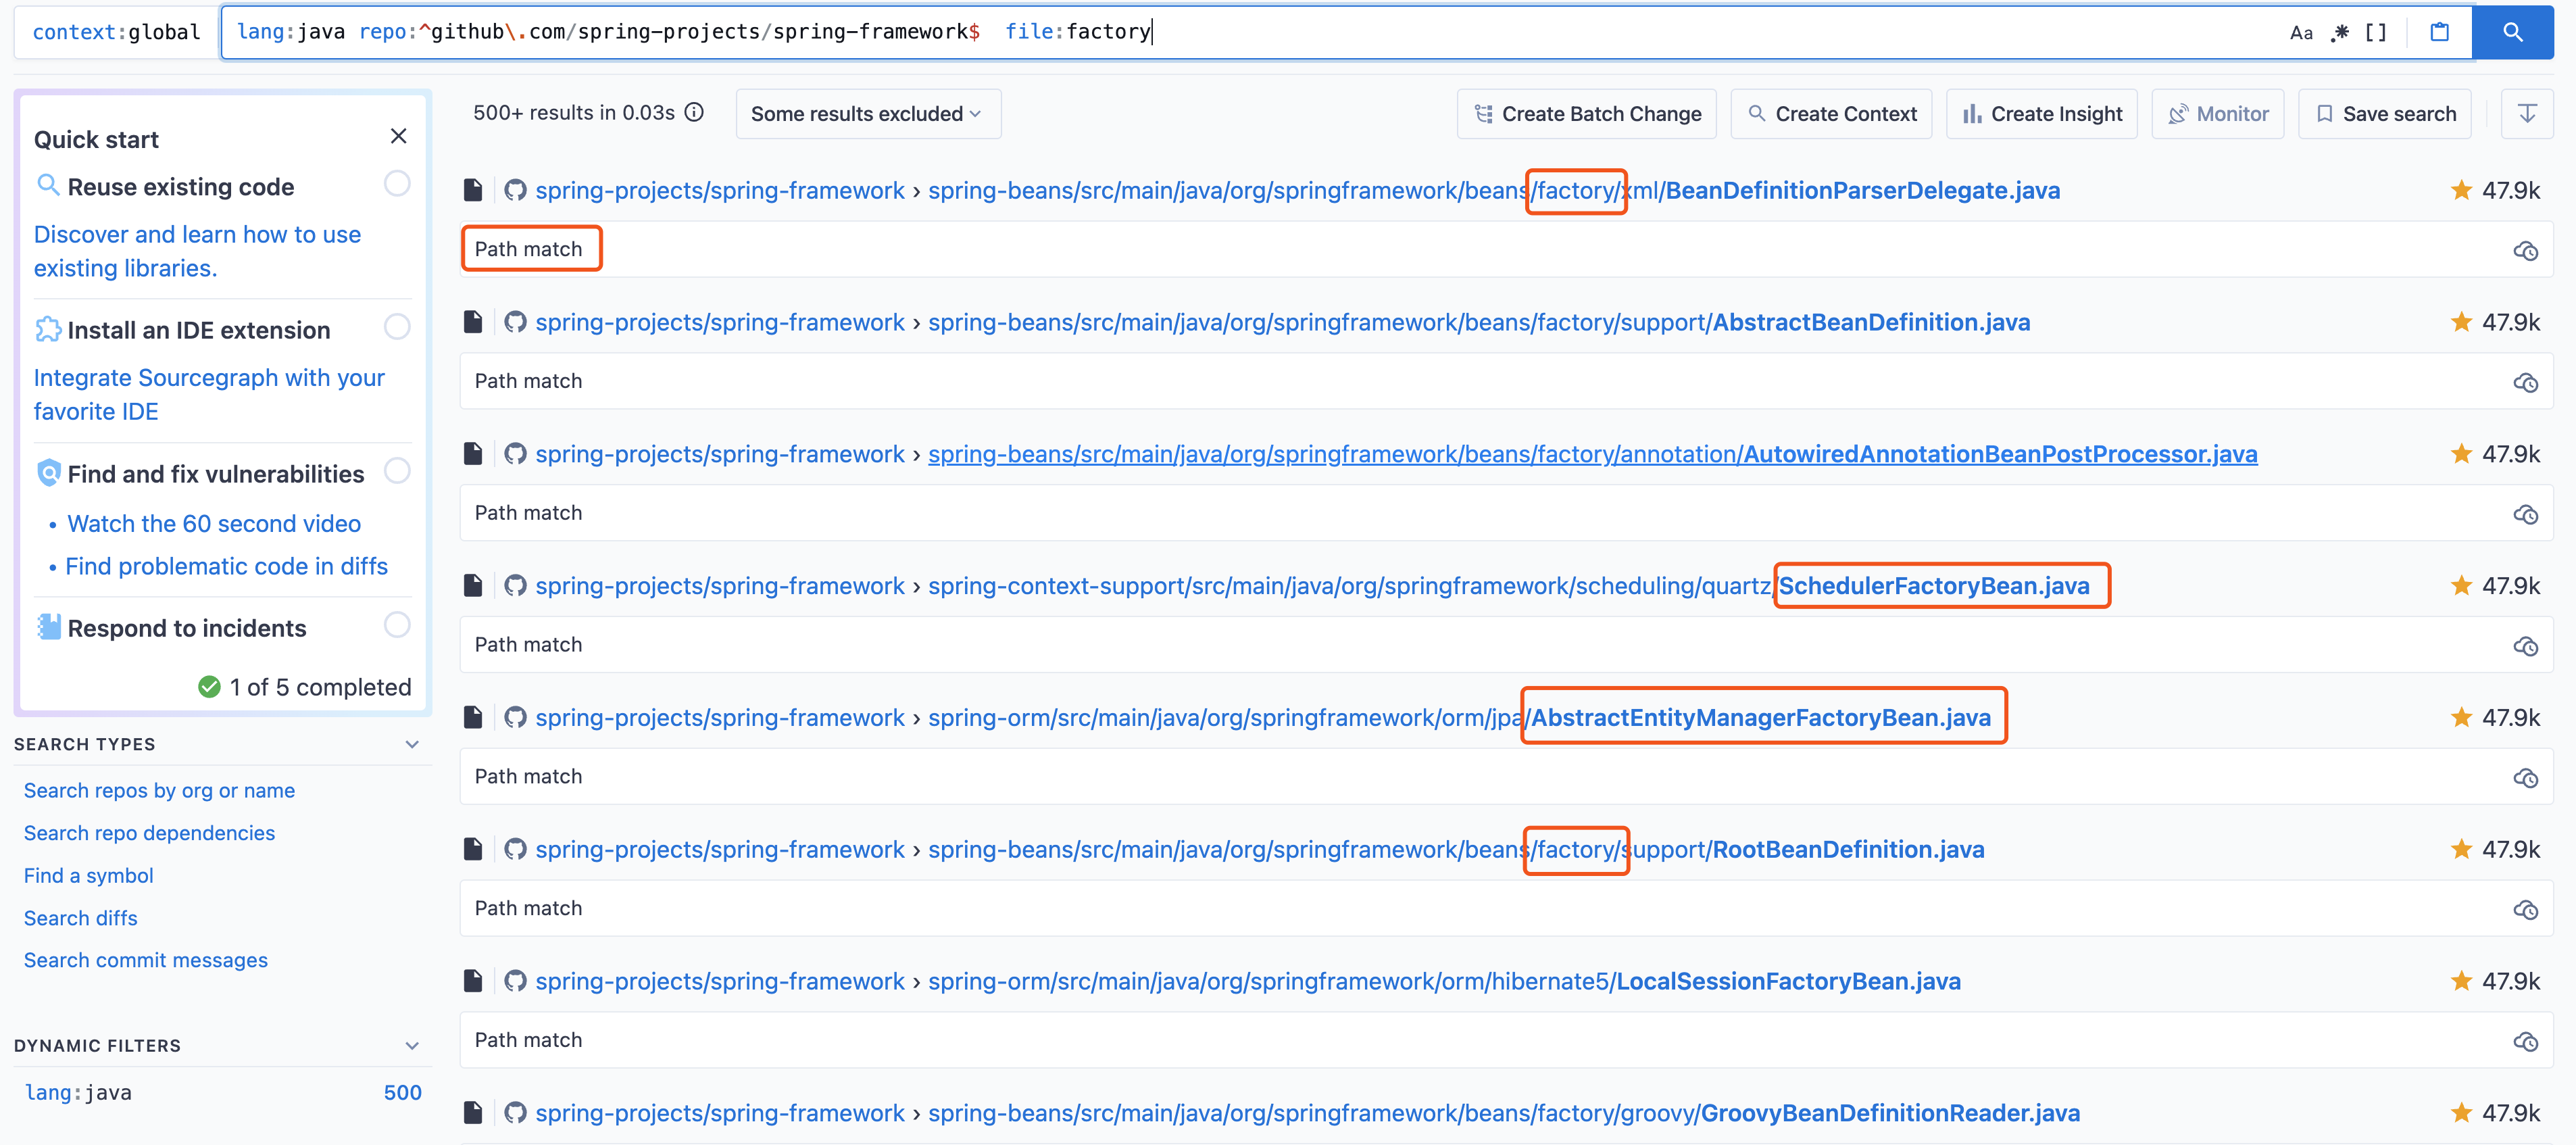Open Watch the 60 second video link
The width and height of the screenshot is (2576, 1145).
point(214,523)
